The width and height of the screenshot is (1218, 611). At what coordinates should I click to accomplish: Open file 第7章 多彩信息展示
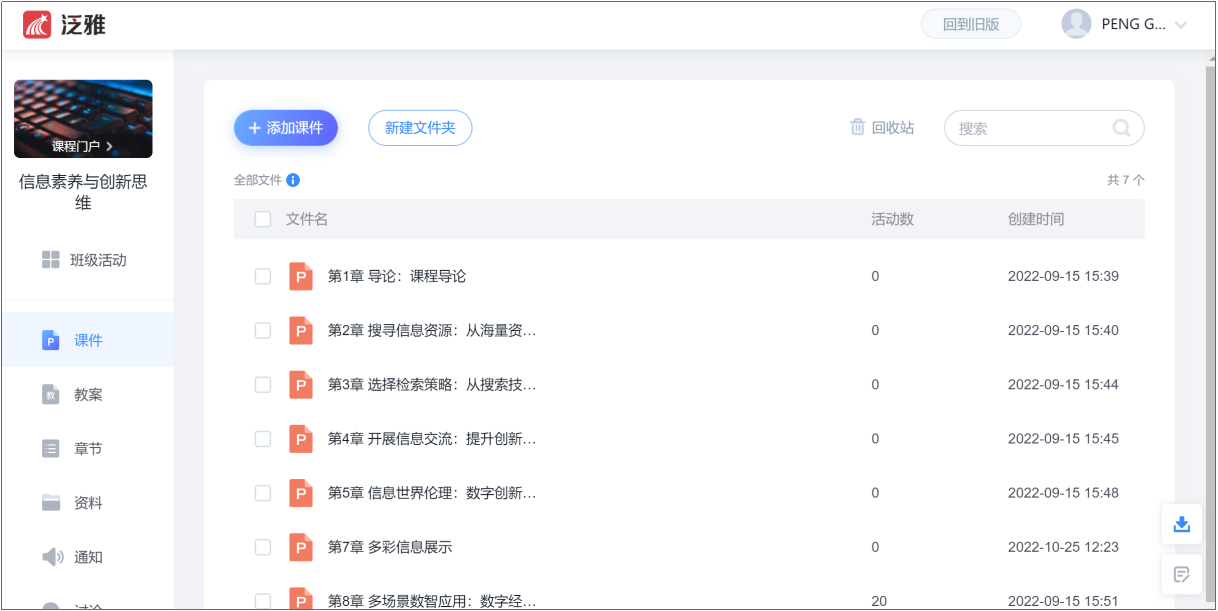pyautogui.click(x=390, y=547)
